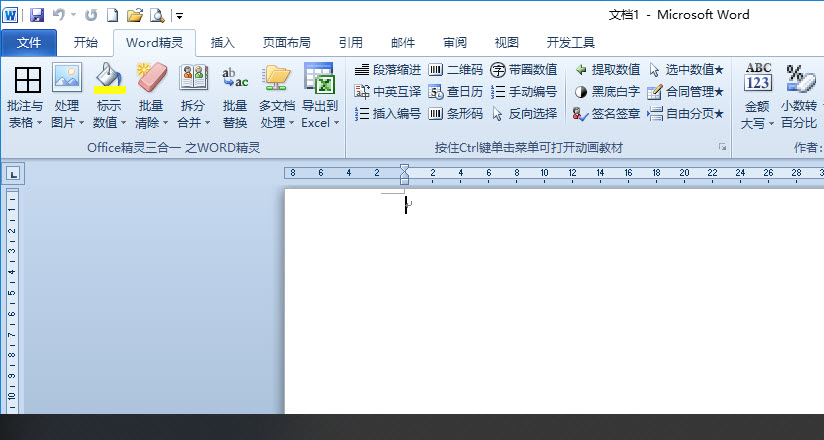
Task: Click the 金额大写 ABC 123 icon
Action: click(x=758, y=77)
